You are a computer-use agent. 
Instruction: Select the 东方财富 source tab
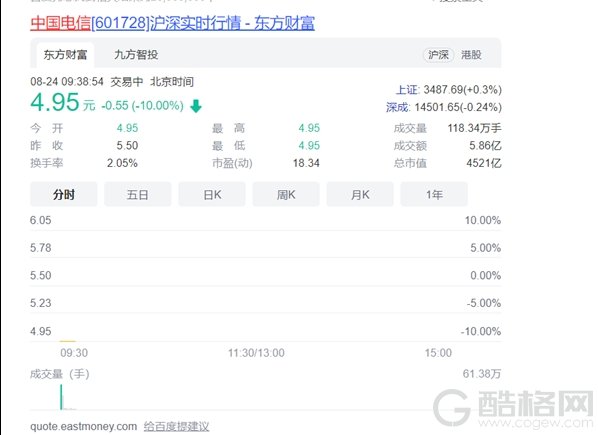coord(65,55)
